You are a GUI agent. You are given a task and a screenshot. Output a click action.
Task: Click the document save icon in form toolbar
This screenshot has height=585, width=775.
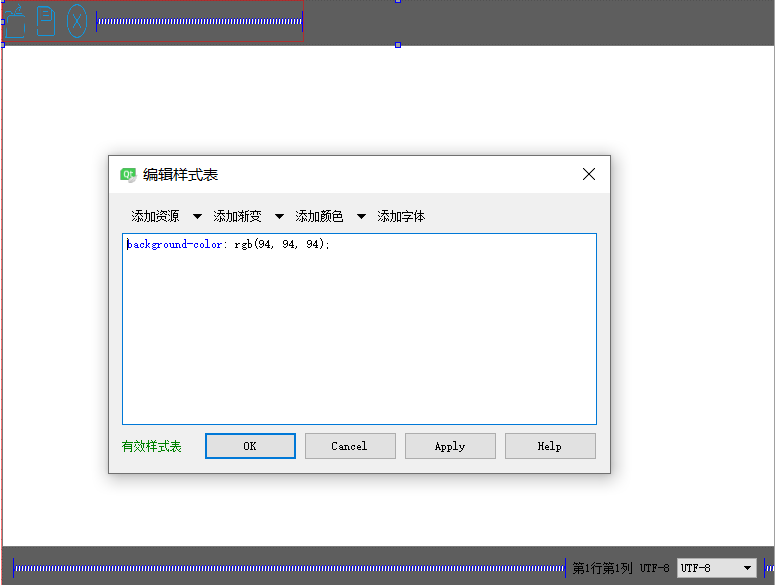click(x=46, y=21)
